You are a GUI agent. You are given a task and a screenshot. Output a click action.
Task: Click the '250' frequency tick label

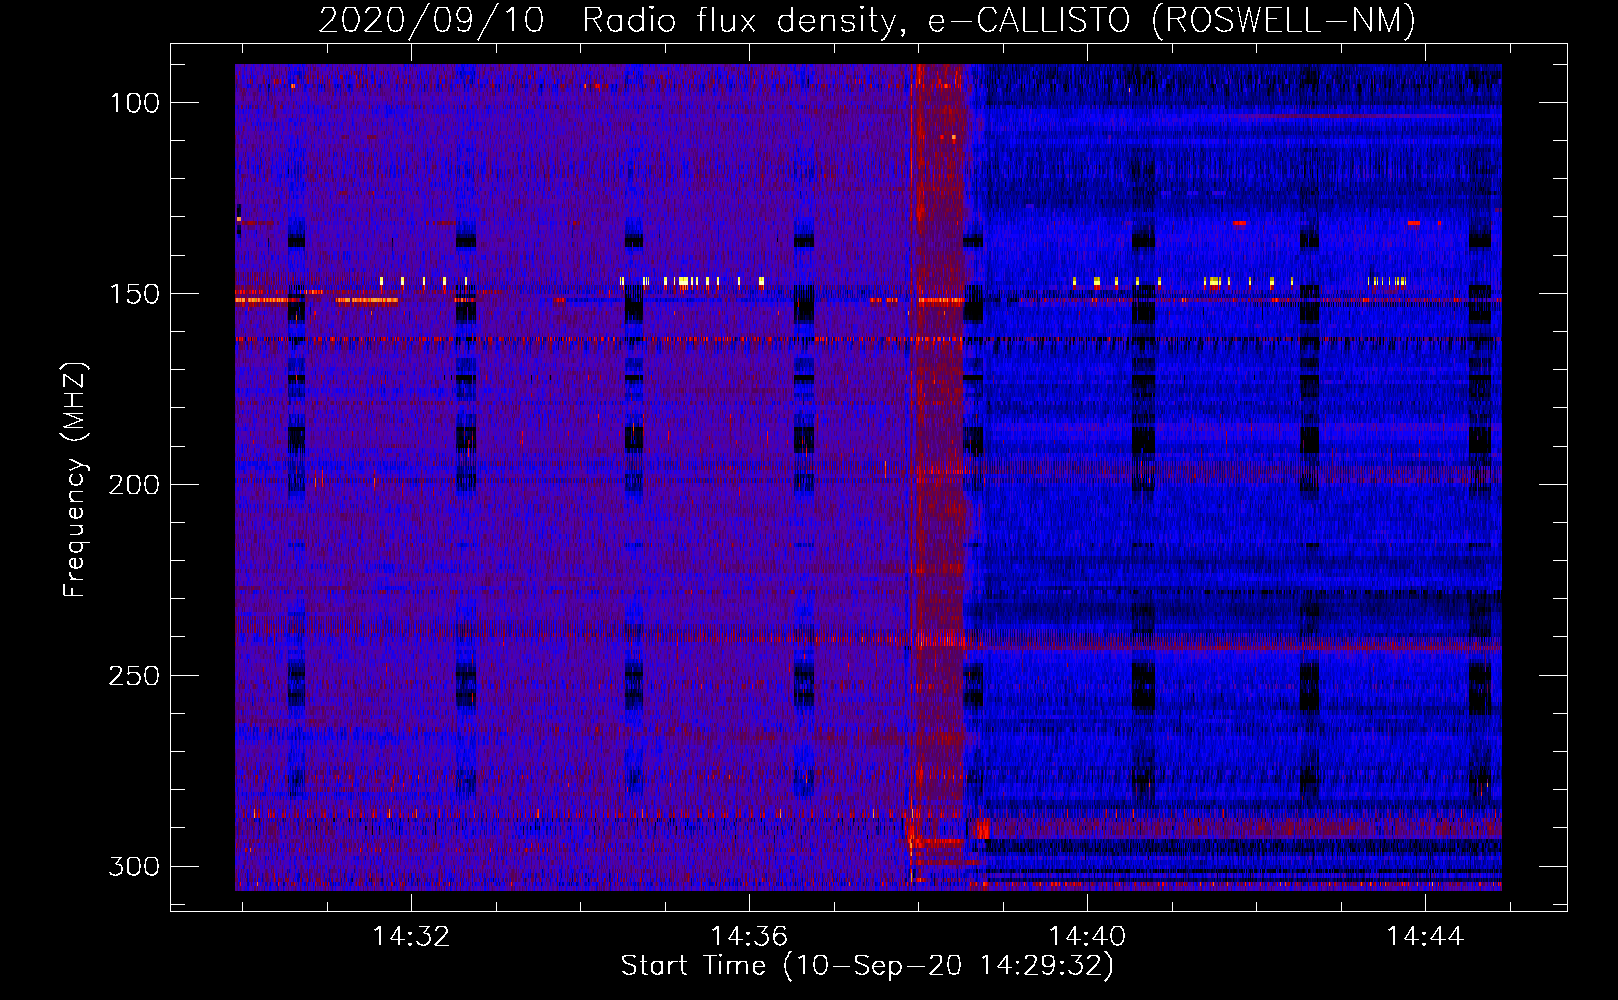(134, 676)
